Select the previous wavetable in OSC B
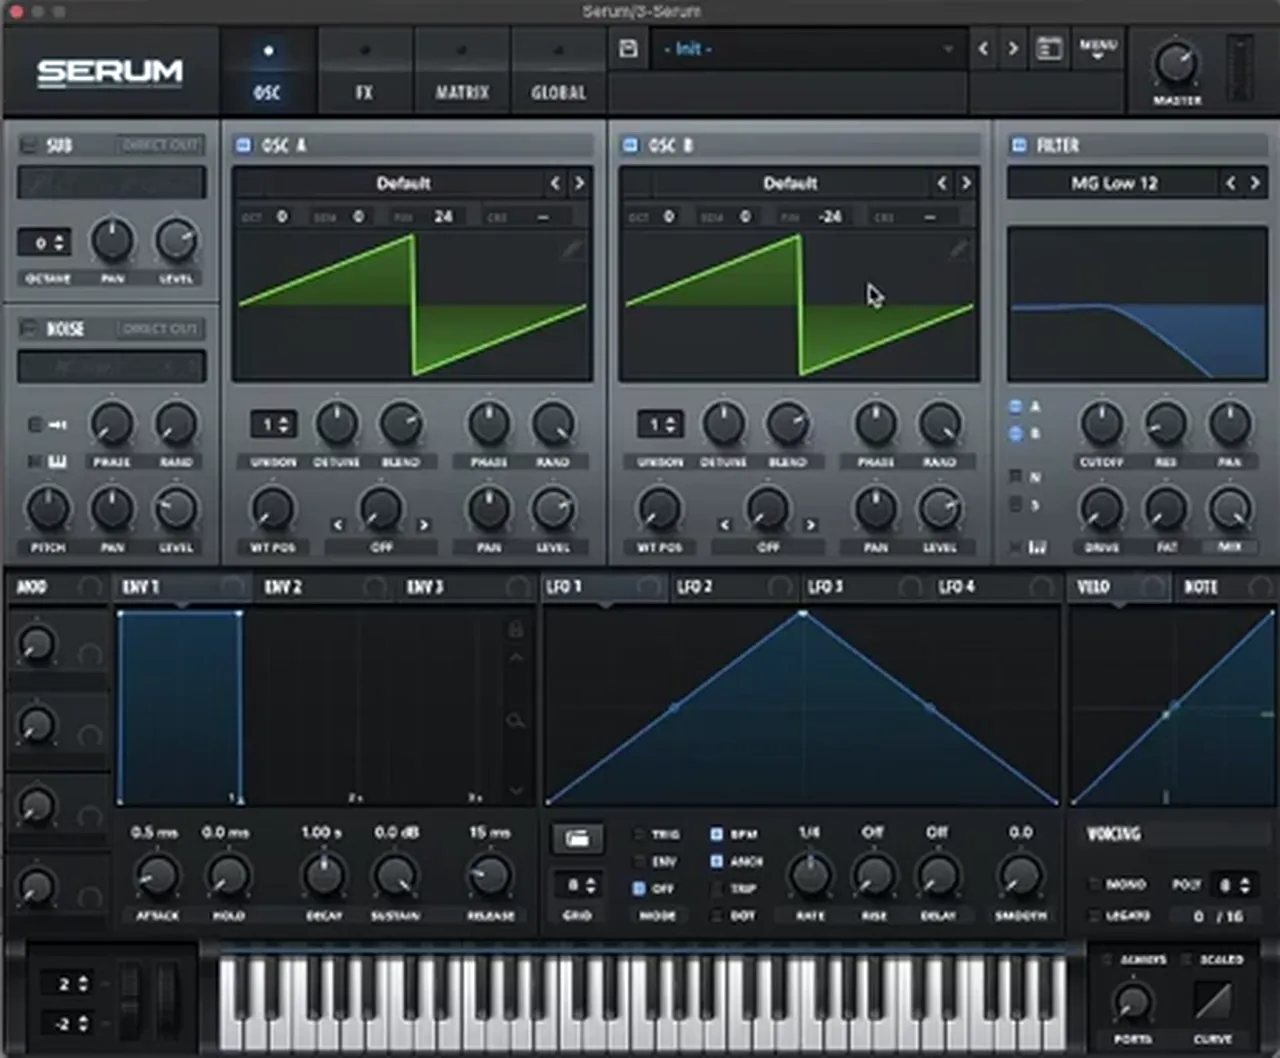Screen dimensions: 1280x1058 (942, 183)
